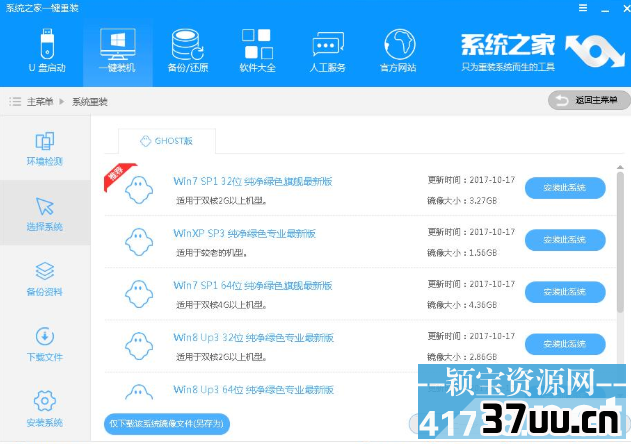Click the ghost icon for Win8 Up3 32位
Image resolution: width=631 pixels, height=444 pixels.
click(x=139, y=346)
